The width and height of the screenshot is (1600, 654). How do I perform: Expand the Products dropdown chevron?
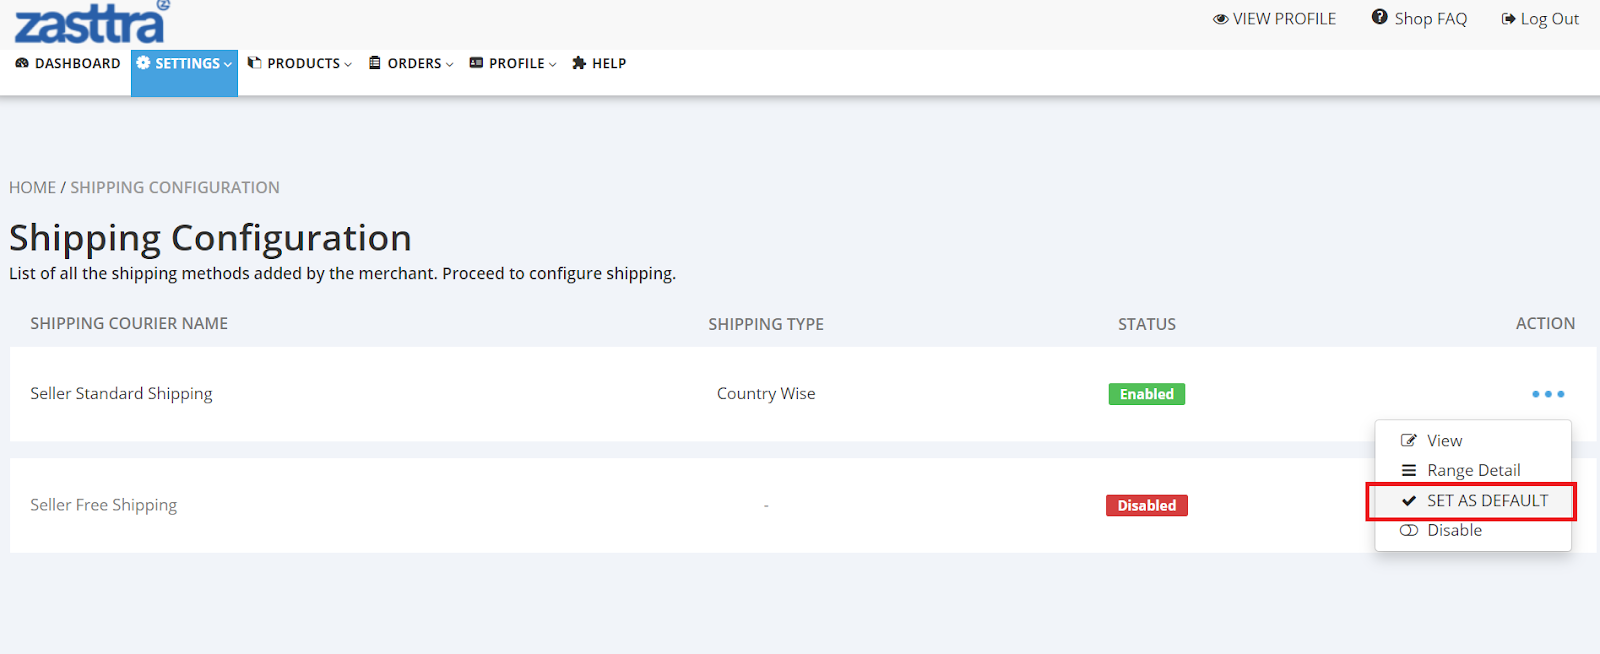348,65
